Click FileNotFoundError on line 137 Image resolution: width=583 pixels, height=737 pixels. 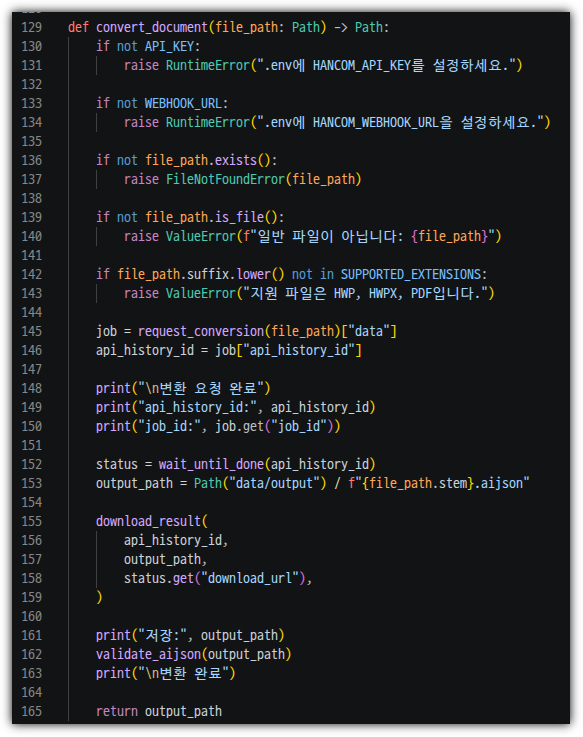(225, 180)
